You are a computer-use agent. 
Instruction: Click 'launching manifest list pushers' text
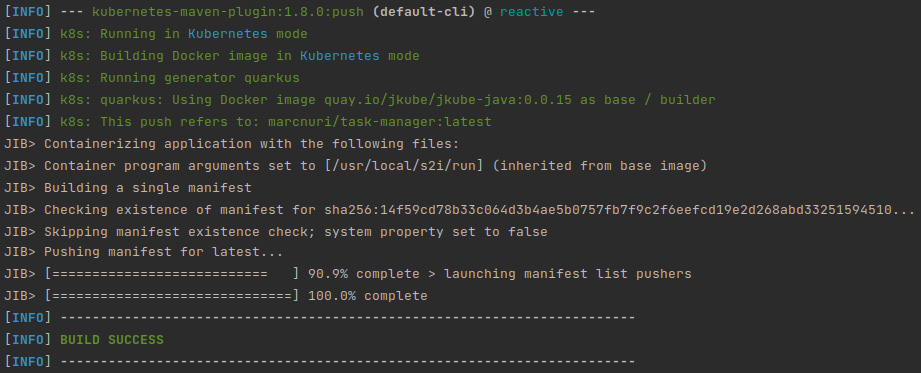pos(568,274)
